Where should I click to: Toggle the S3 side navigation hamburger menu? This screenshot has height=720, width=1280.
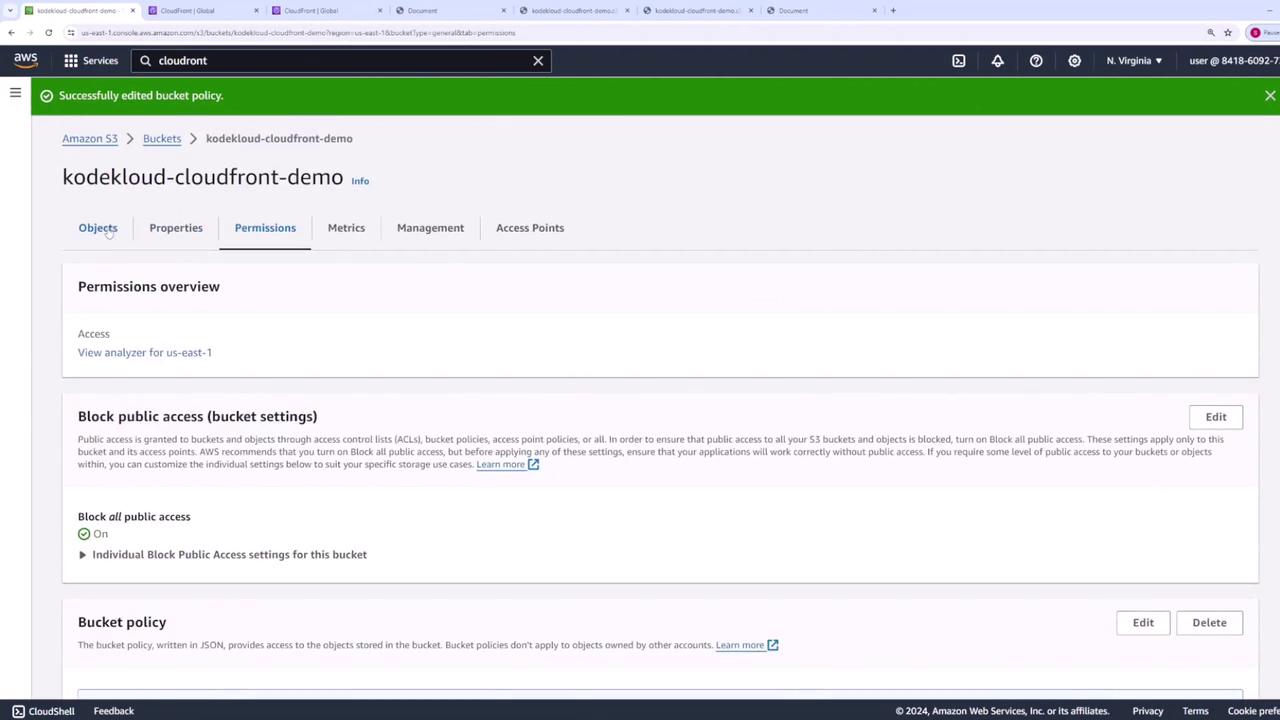[15, 93]
